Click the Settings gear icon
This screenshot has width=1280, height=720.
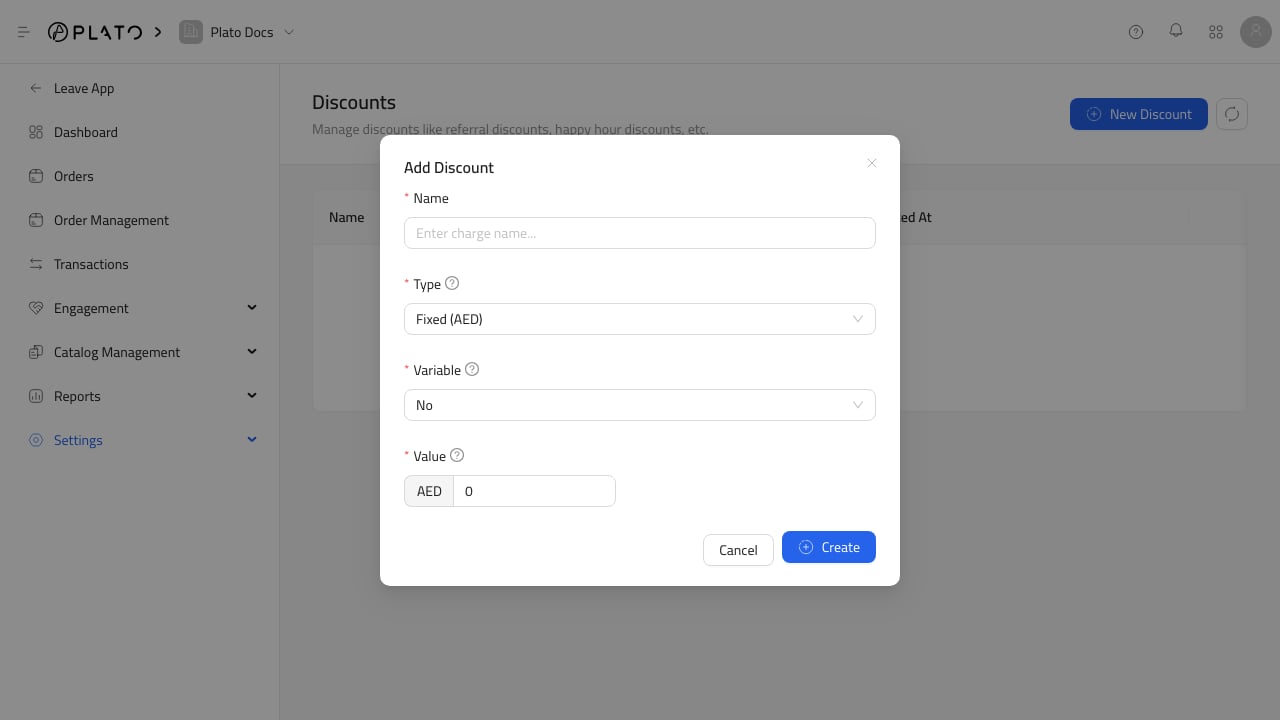click(x=36, y=440)
